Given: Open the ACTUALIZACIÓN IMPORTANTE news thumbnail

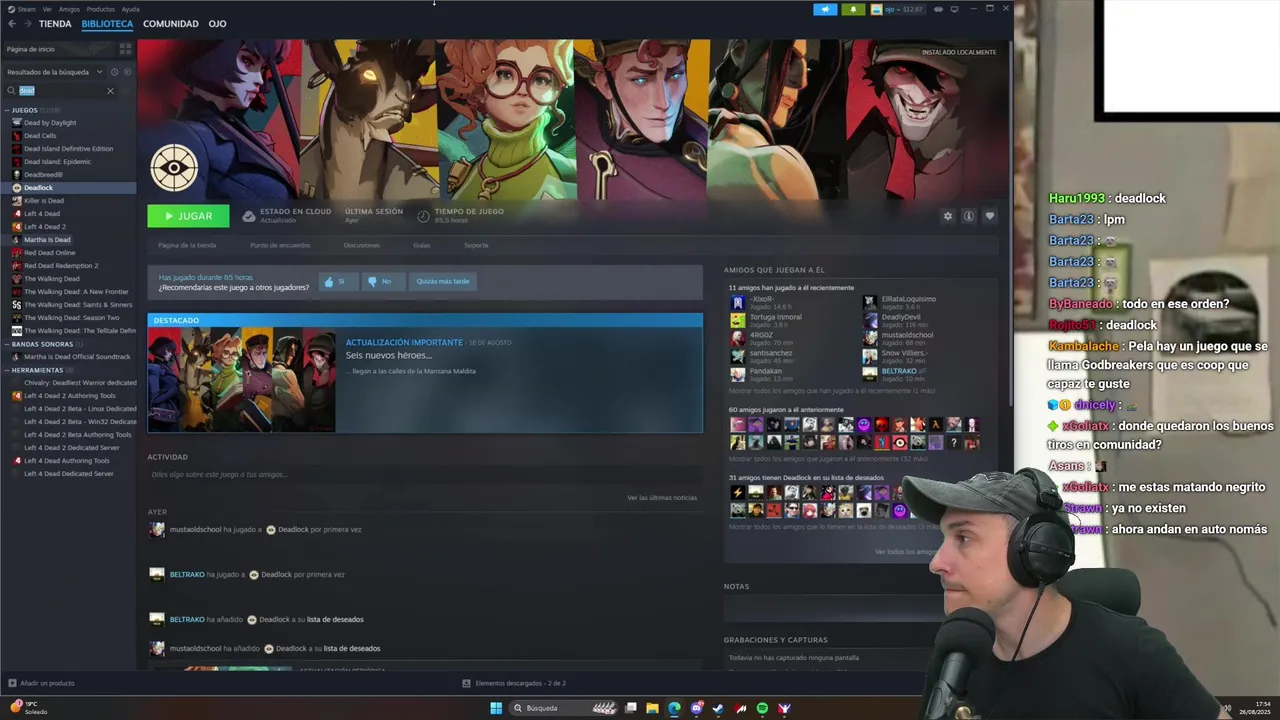Looking at the screenshot, I should tap(241, 379).
